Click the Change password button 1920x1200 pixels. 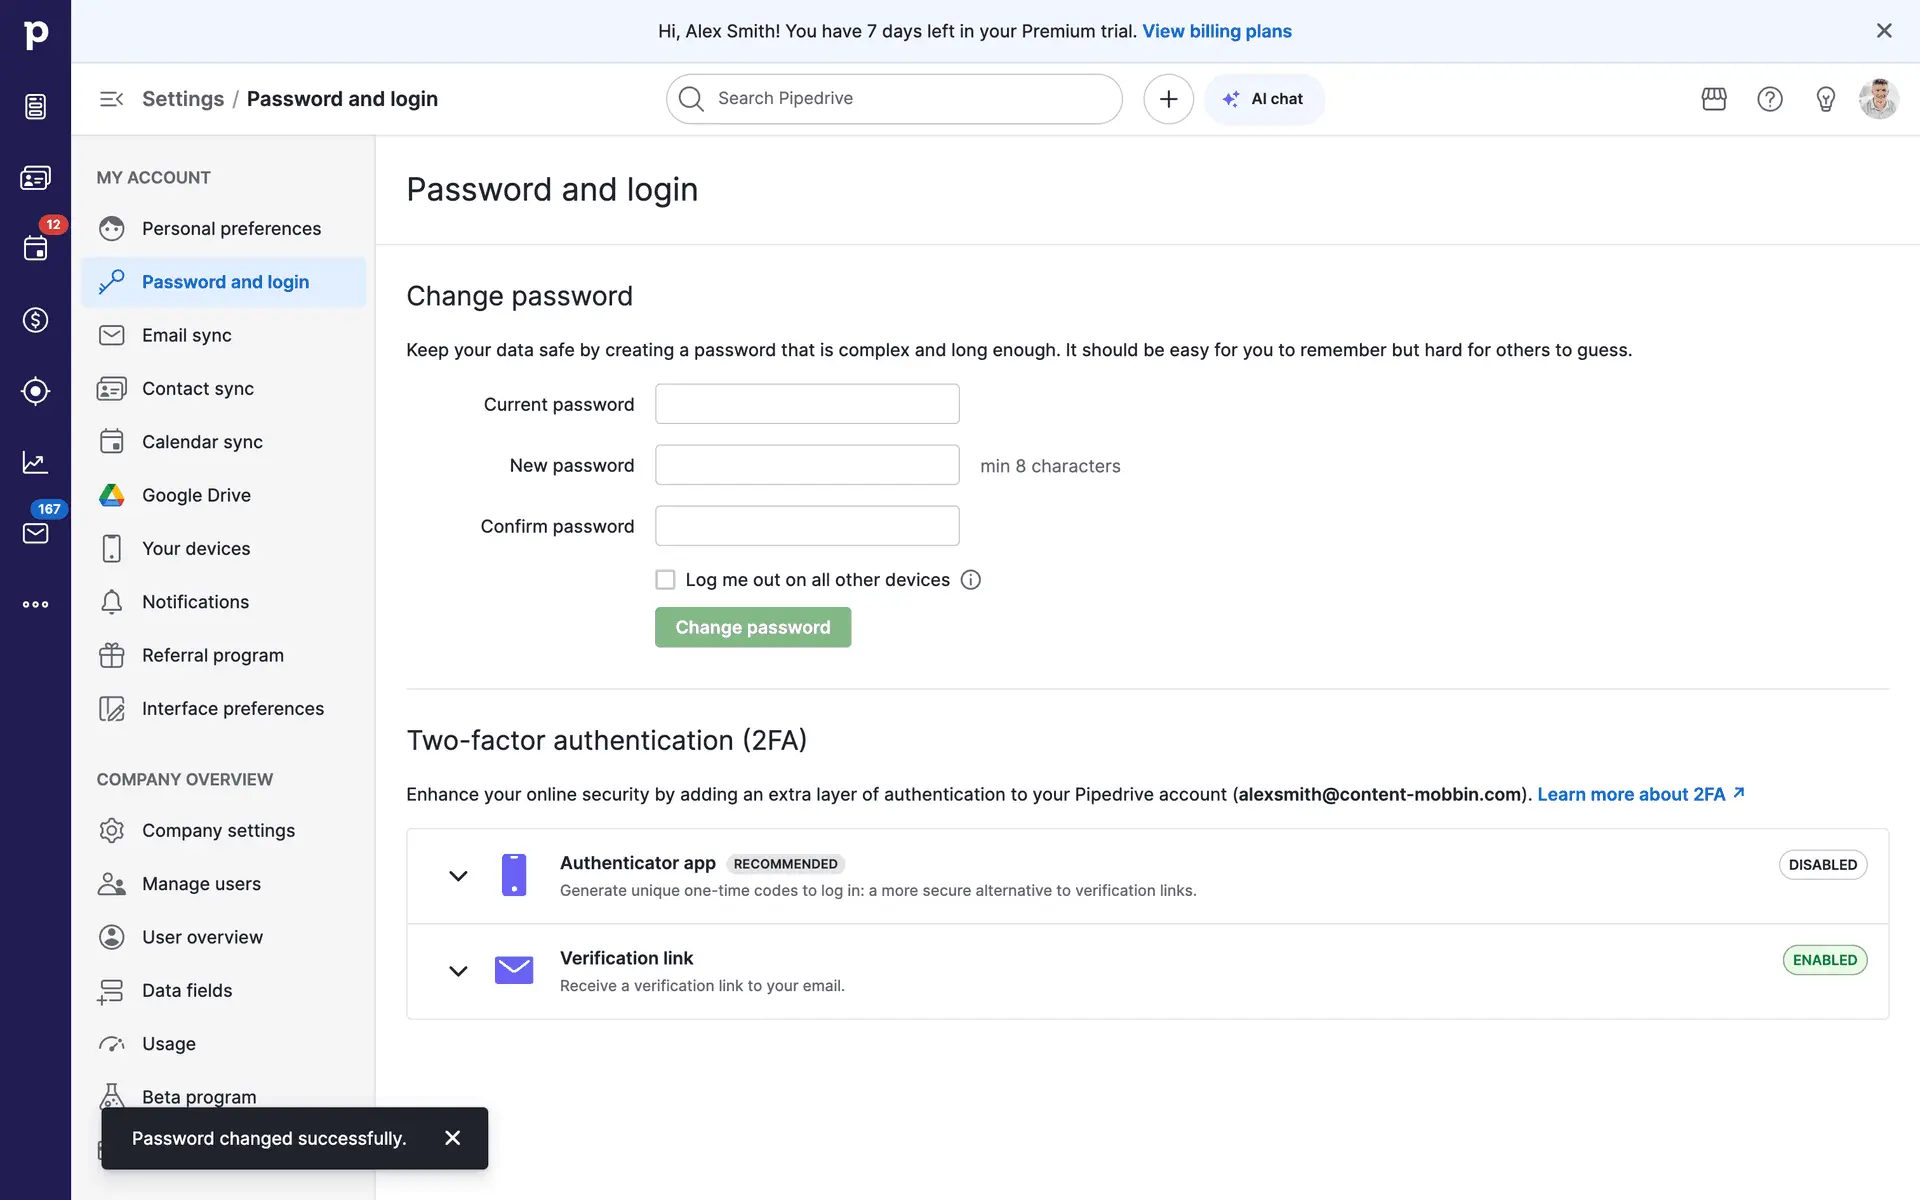click(753, 627)
